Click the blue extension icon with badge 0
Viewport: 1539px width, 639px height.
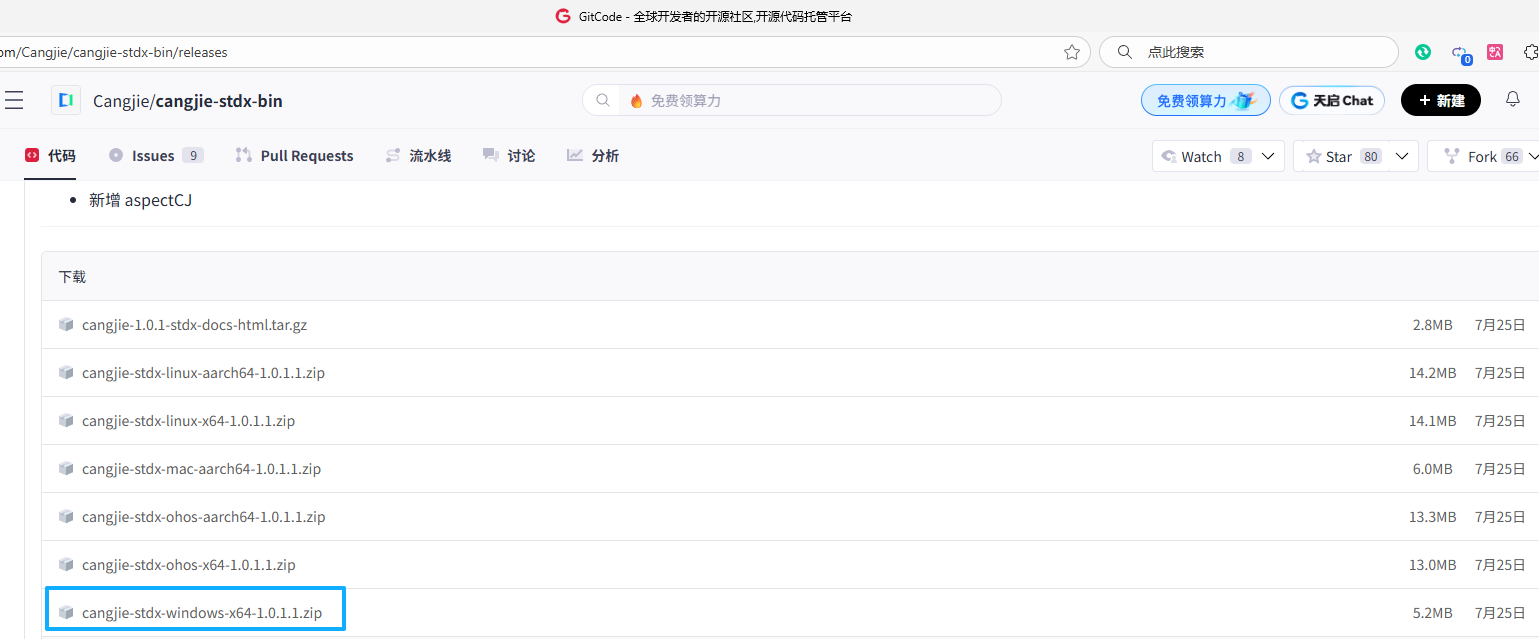[x=1461, y=54]
